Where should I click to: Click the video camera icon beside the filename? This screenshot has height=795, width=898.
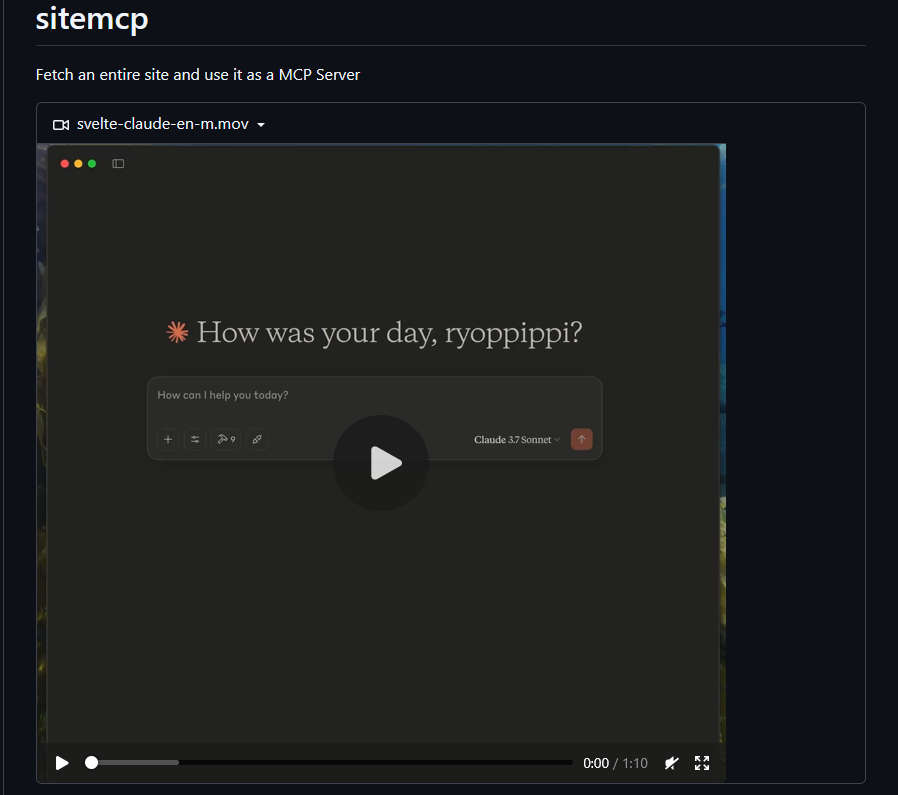tap(61, 124)
